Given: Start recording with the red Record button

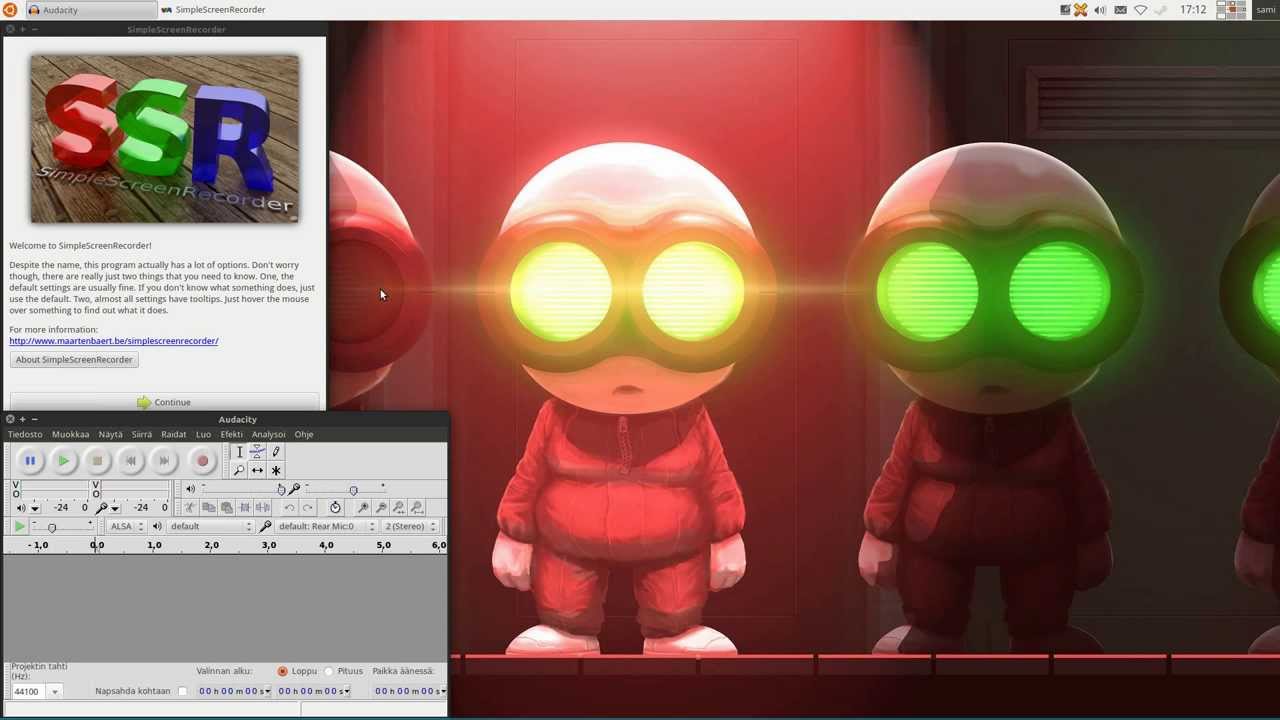Looking at the screenshot, I should tap(202, 461).
